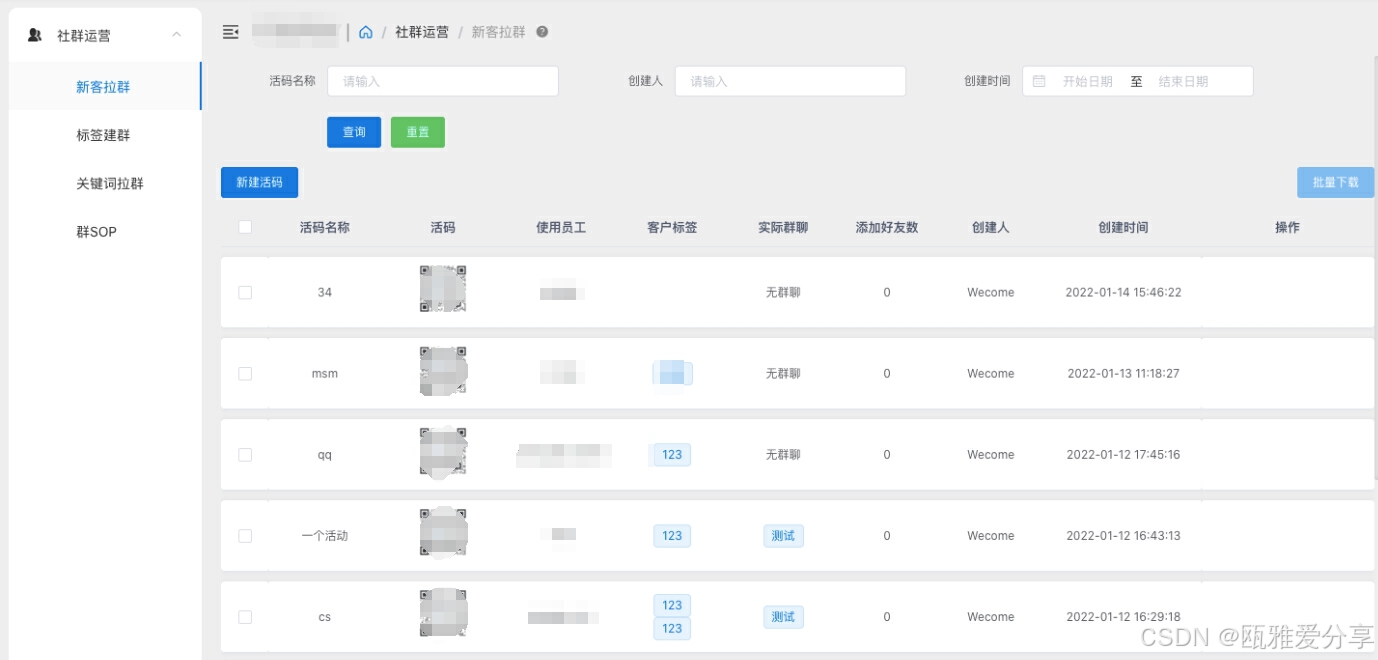Click the 社群运营 people icon in sidebar

[x=32, y=33]
